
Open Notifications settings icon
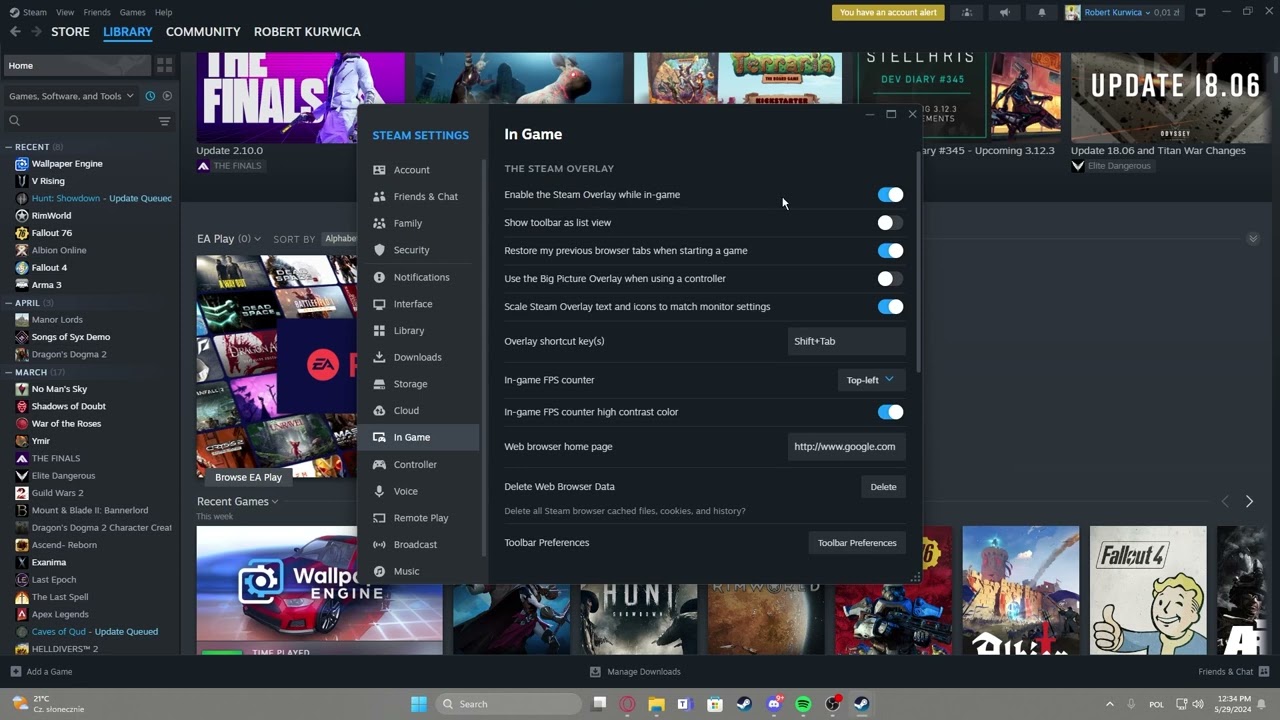[x=379, y=277]
